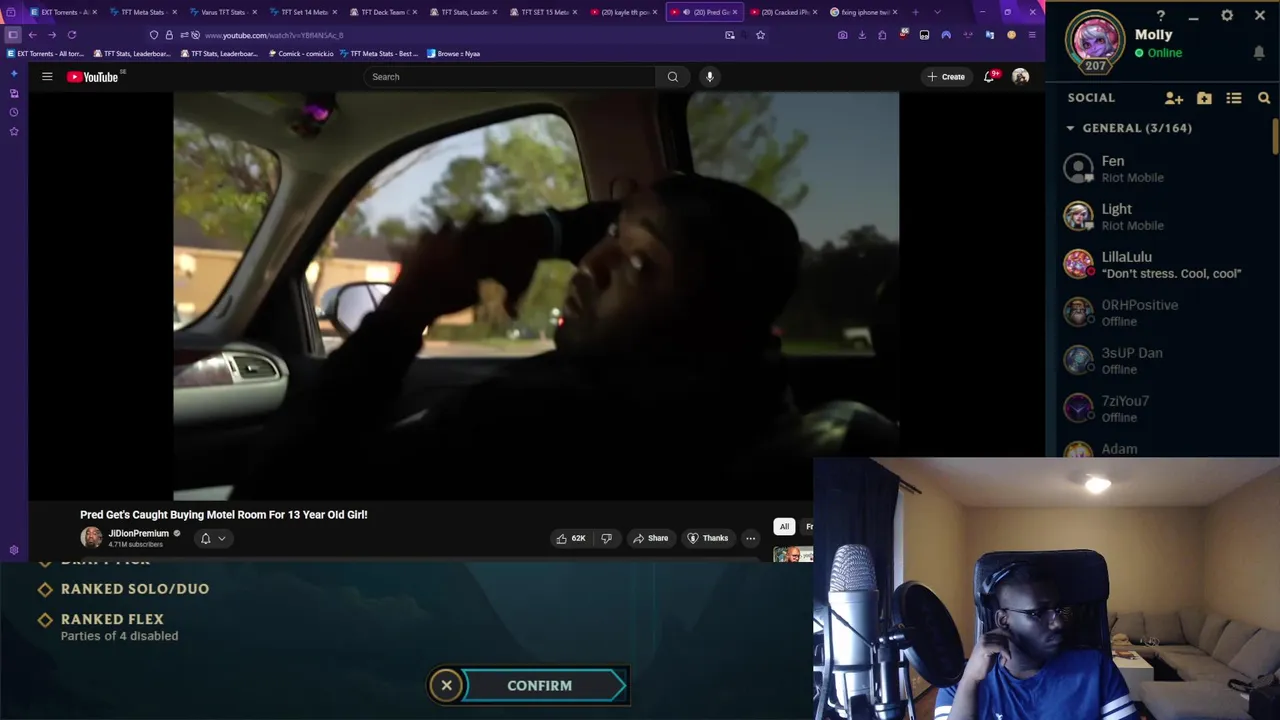
Task: Open chat with friend LillaLulu
Action: click(x=1160, y=265)
